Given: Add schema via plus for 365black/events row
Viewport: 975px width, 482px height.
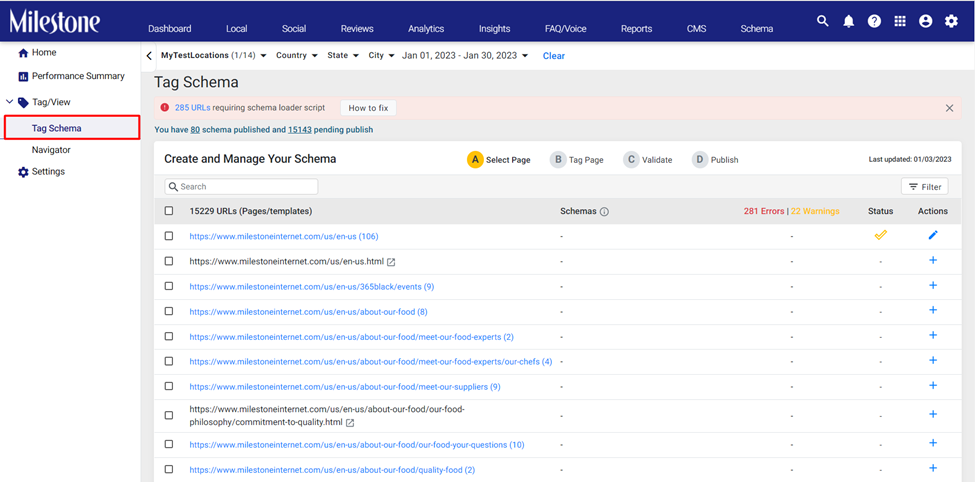Looking at the screenshot, I should click(933, 285).
